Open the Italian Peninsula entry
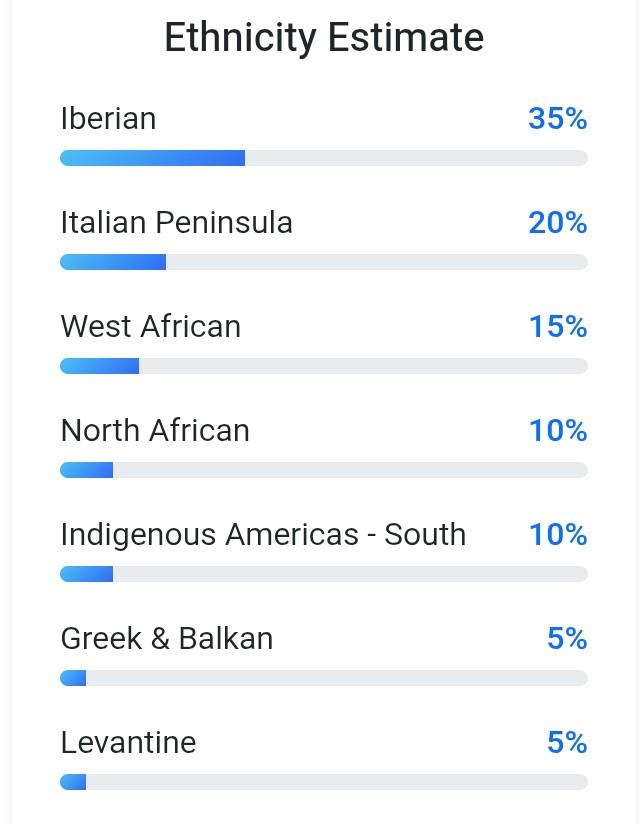The width and height of the screenshot is (644, 824). click(176, 223)
